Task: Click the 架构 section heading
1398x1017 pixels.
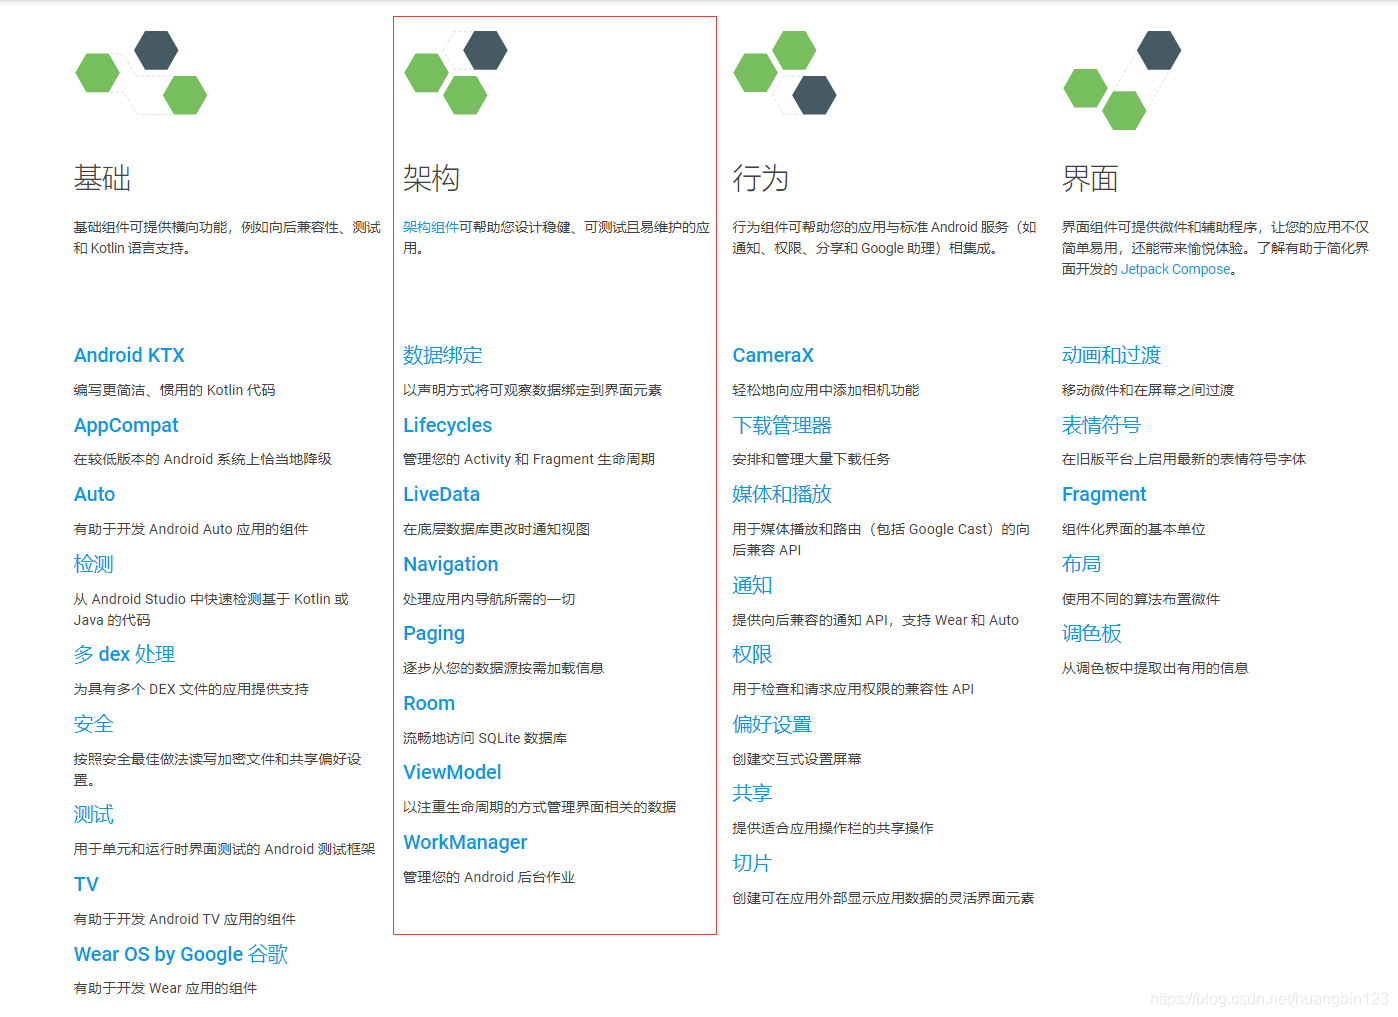Action: (431, 178)
